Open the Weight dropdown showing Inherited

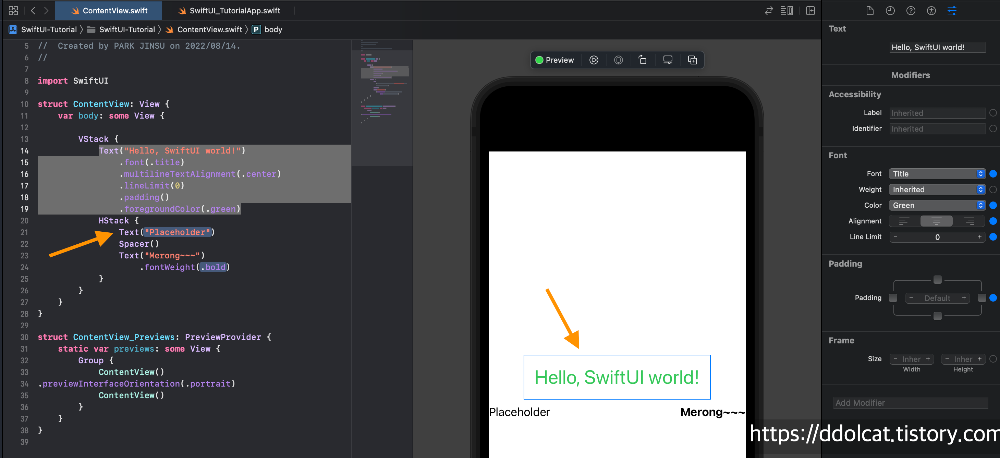[937, 190]
